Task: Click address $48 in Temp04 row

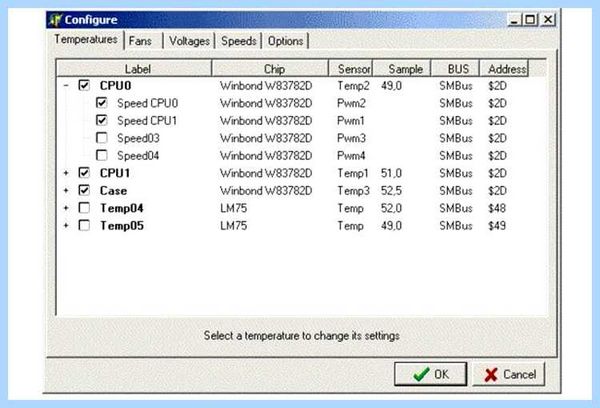Action: [x=497, y=208]
